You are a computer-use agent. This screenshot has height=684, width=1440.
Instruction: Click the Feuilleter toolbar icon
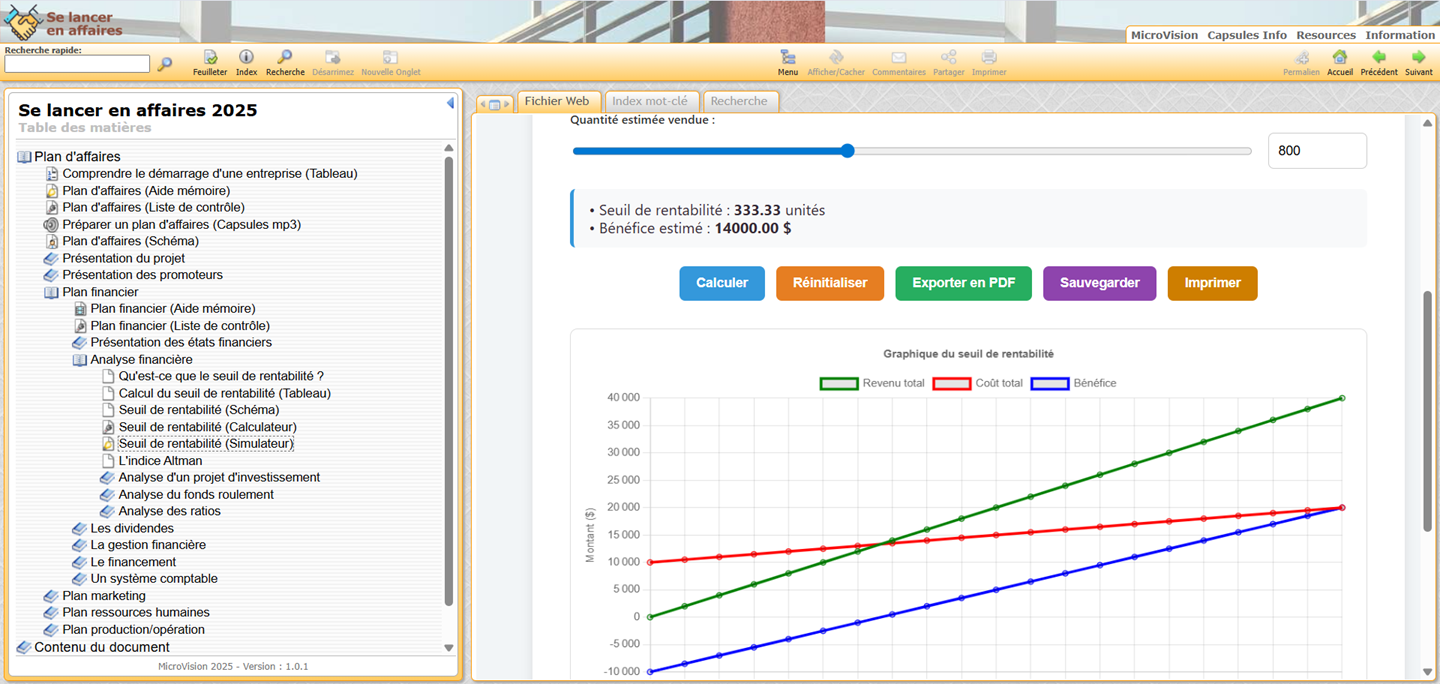tap(210, 58)
